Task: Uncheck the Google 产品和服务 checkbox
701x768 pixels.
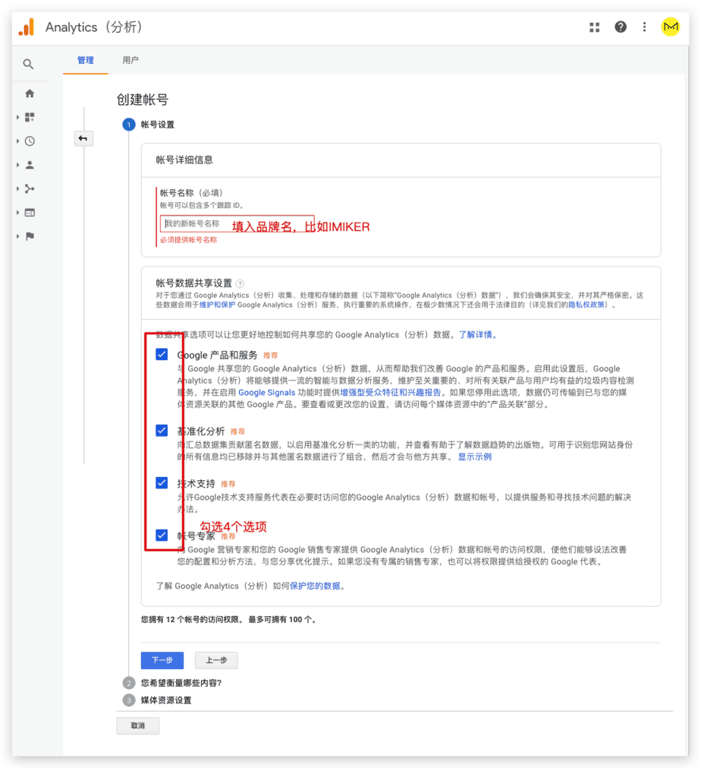Action: coord(162,354)
